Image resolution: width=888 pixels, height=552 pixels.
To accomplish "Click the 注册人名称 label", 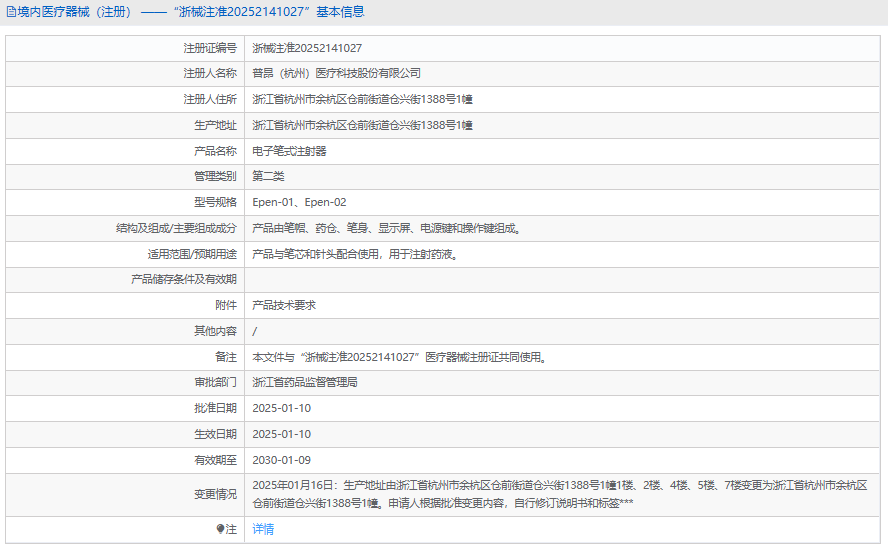I will point(210,73).
